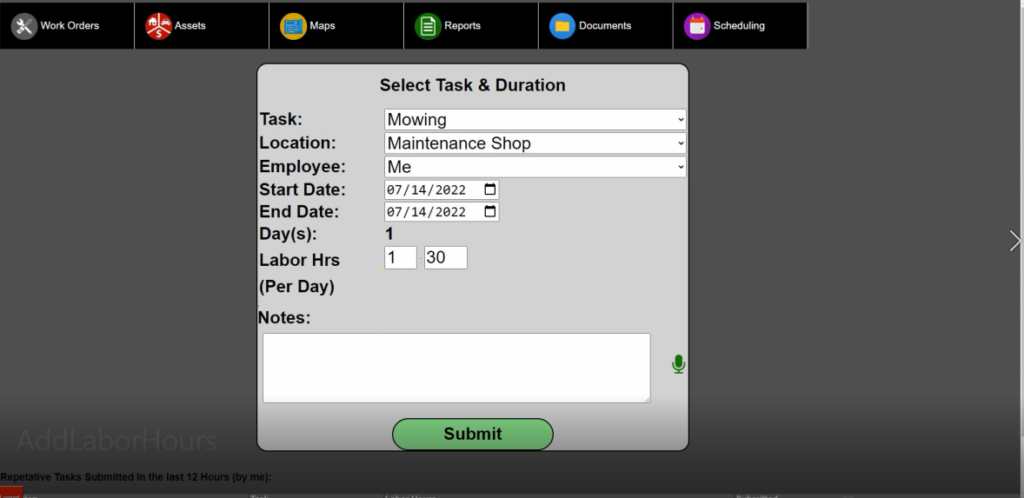Click the Labor Hrs hours field
This screenshot has height=498, width=1024.
click(400, 258)
